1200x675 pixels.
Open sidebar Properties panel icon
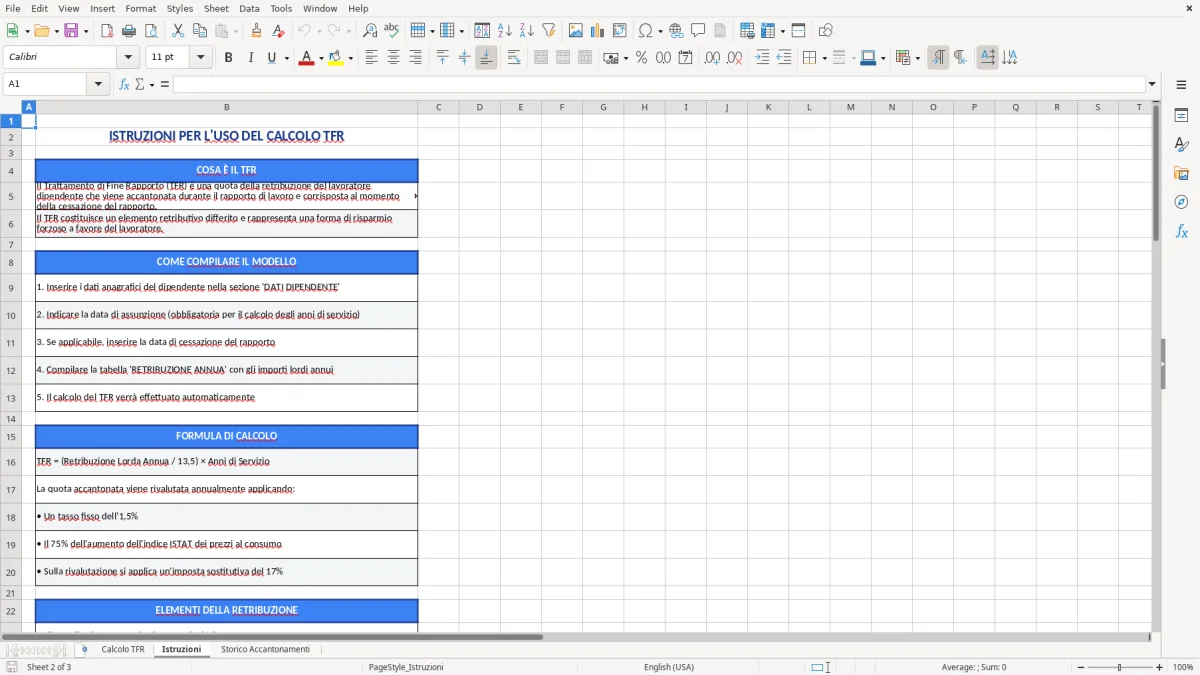[x=1181, y=116]
